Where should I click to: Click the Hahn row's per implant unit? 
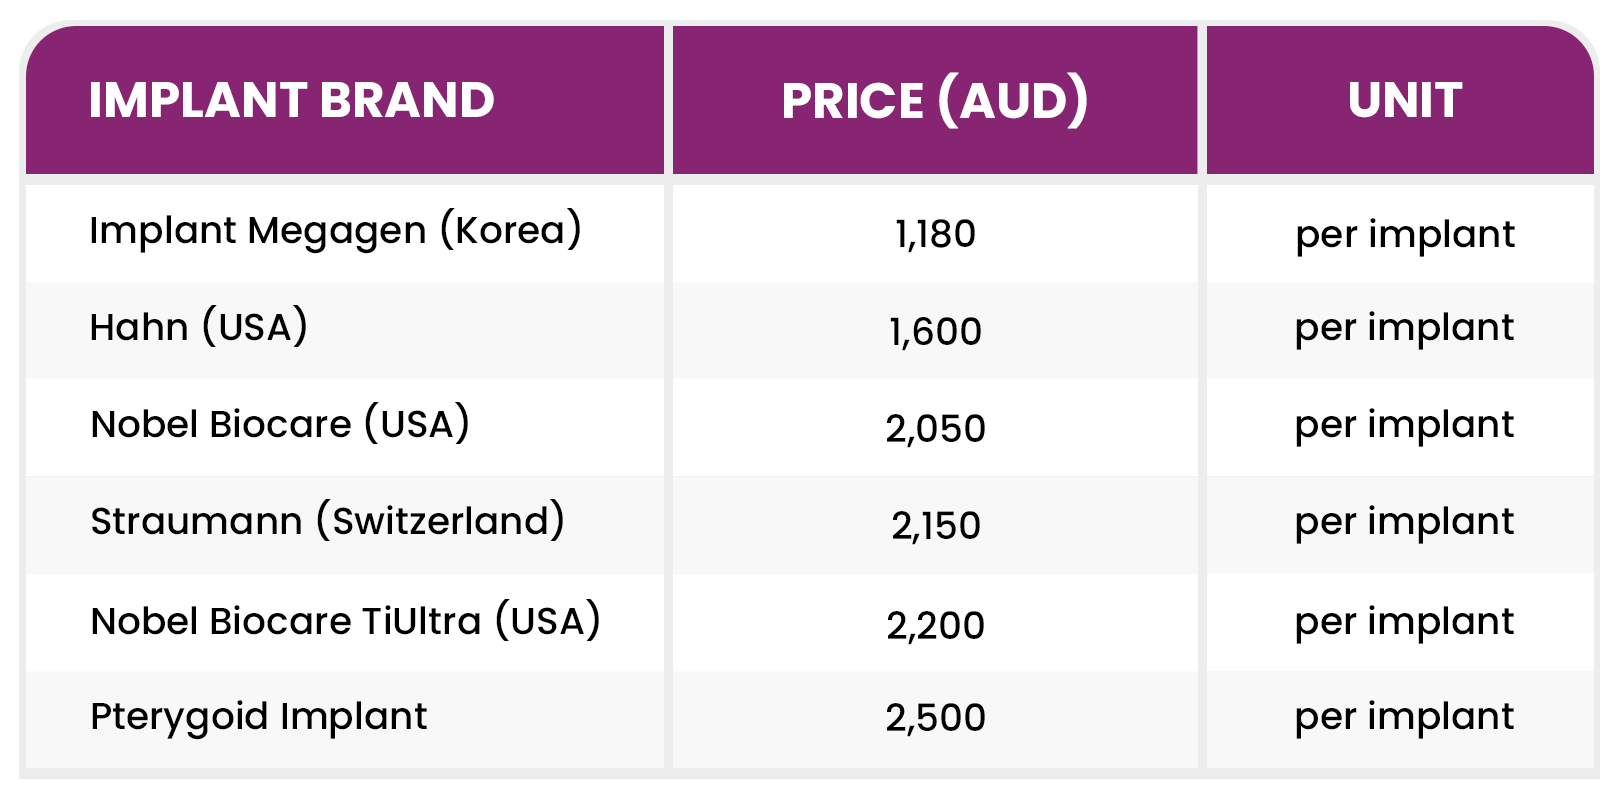pyautogui.click(x=1404, y=328)
